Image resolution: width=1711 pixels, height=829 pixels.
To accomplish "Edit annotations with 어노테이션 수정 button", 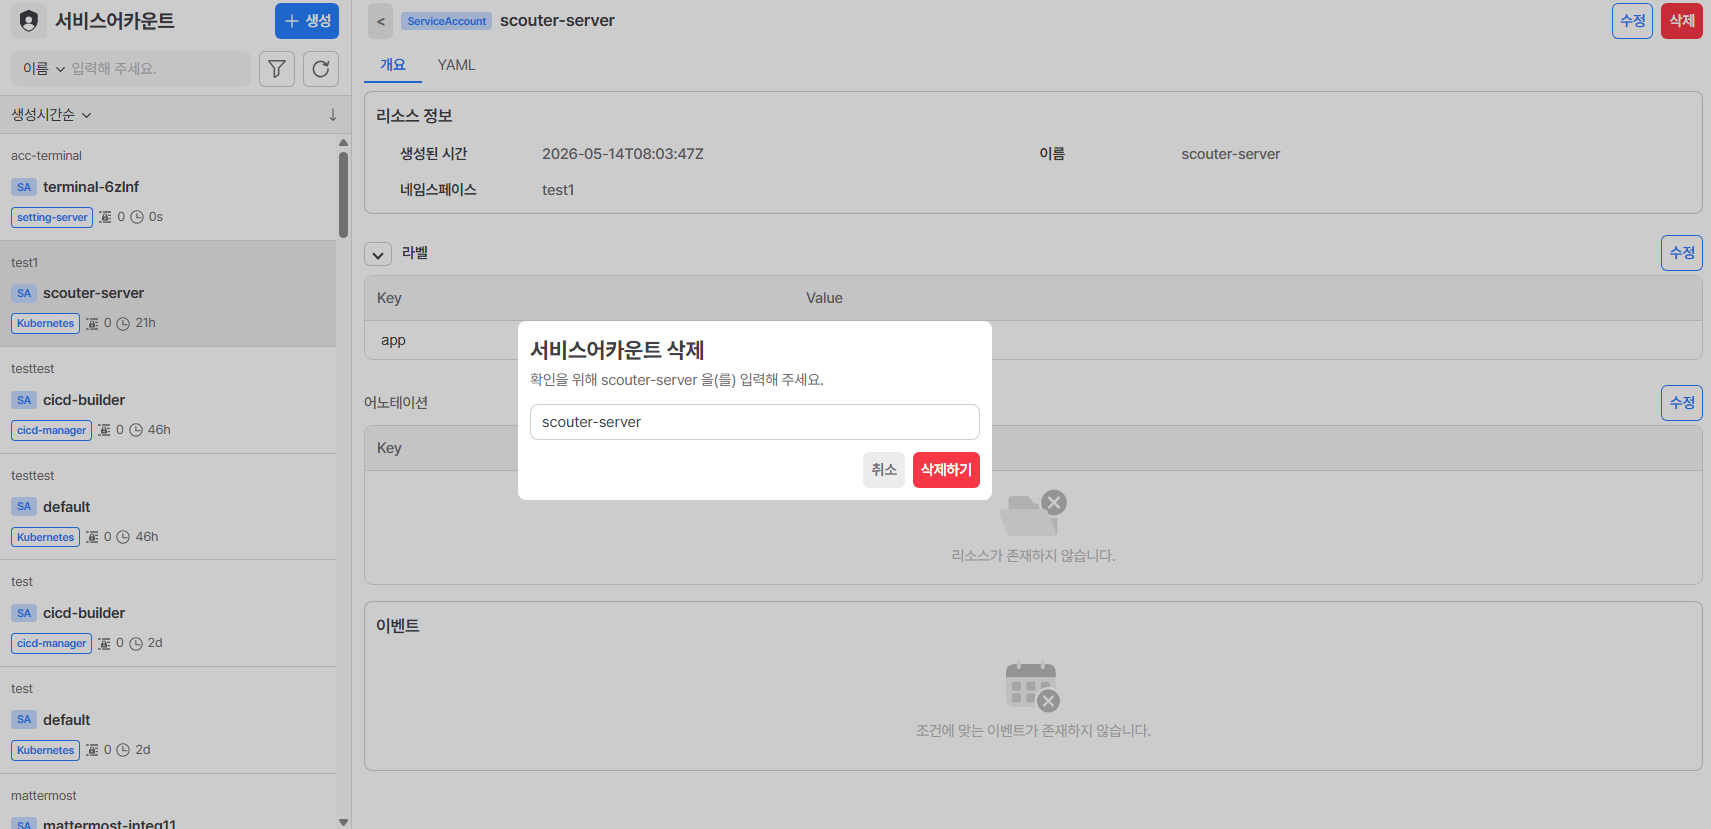I will click(x=1682, y=403).
